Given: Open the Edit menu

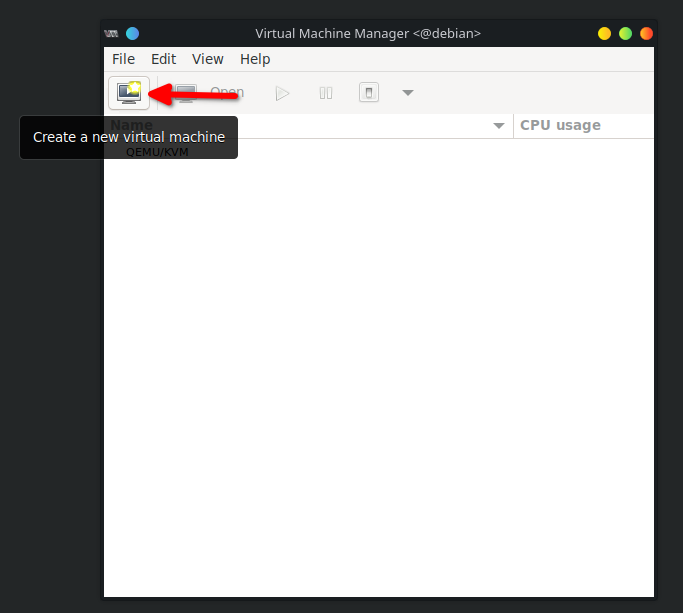Looking at the screenshot, I should pyautogui.click(x=163, y=59).
